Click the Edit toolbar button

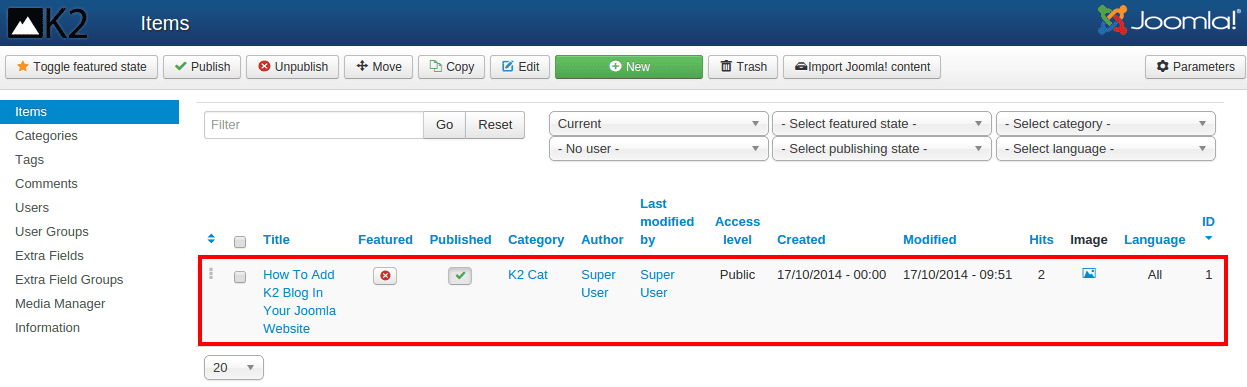(520, 67)
